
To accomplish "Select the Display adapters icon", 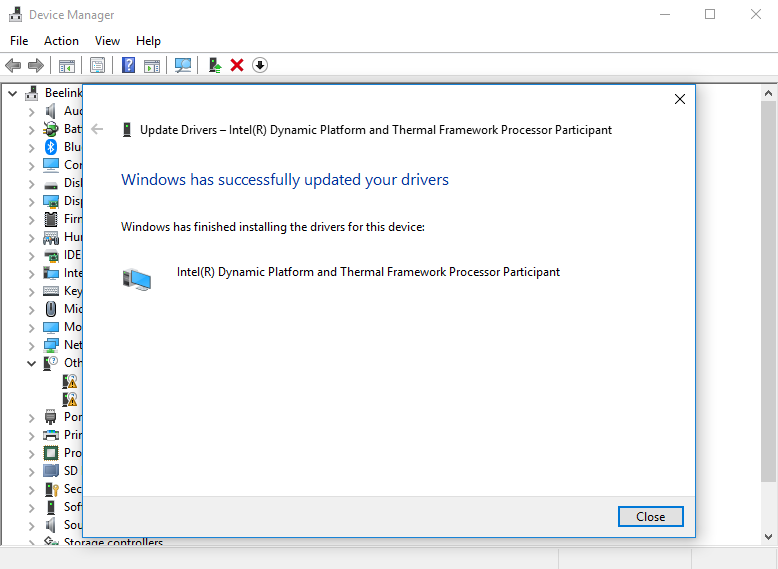I will tap(51, 201).
